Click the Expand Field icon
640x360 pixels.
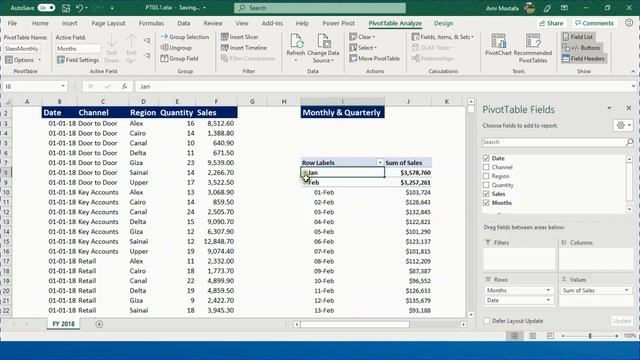click(x=147, y=41)
